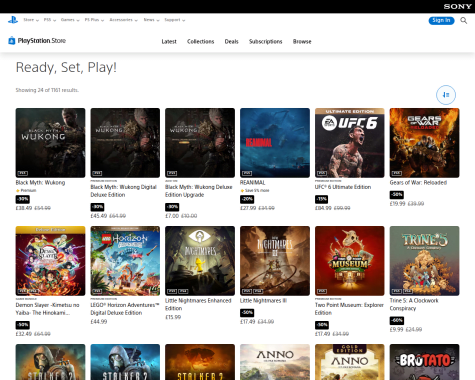Click the ANNO Gold Edition cover
This screenshot has height=380, width=475.
350,362
